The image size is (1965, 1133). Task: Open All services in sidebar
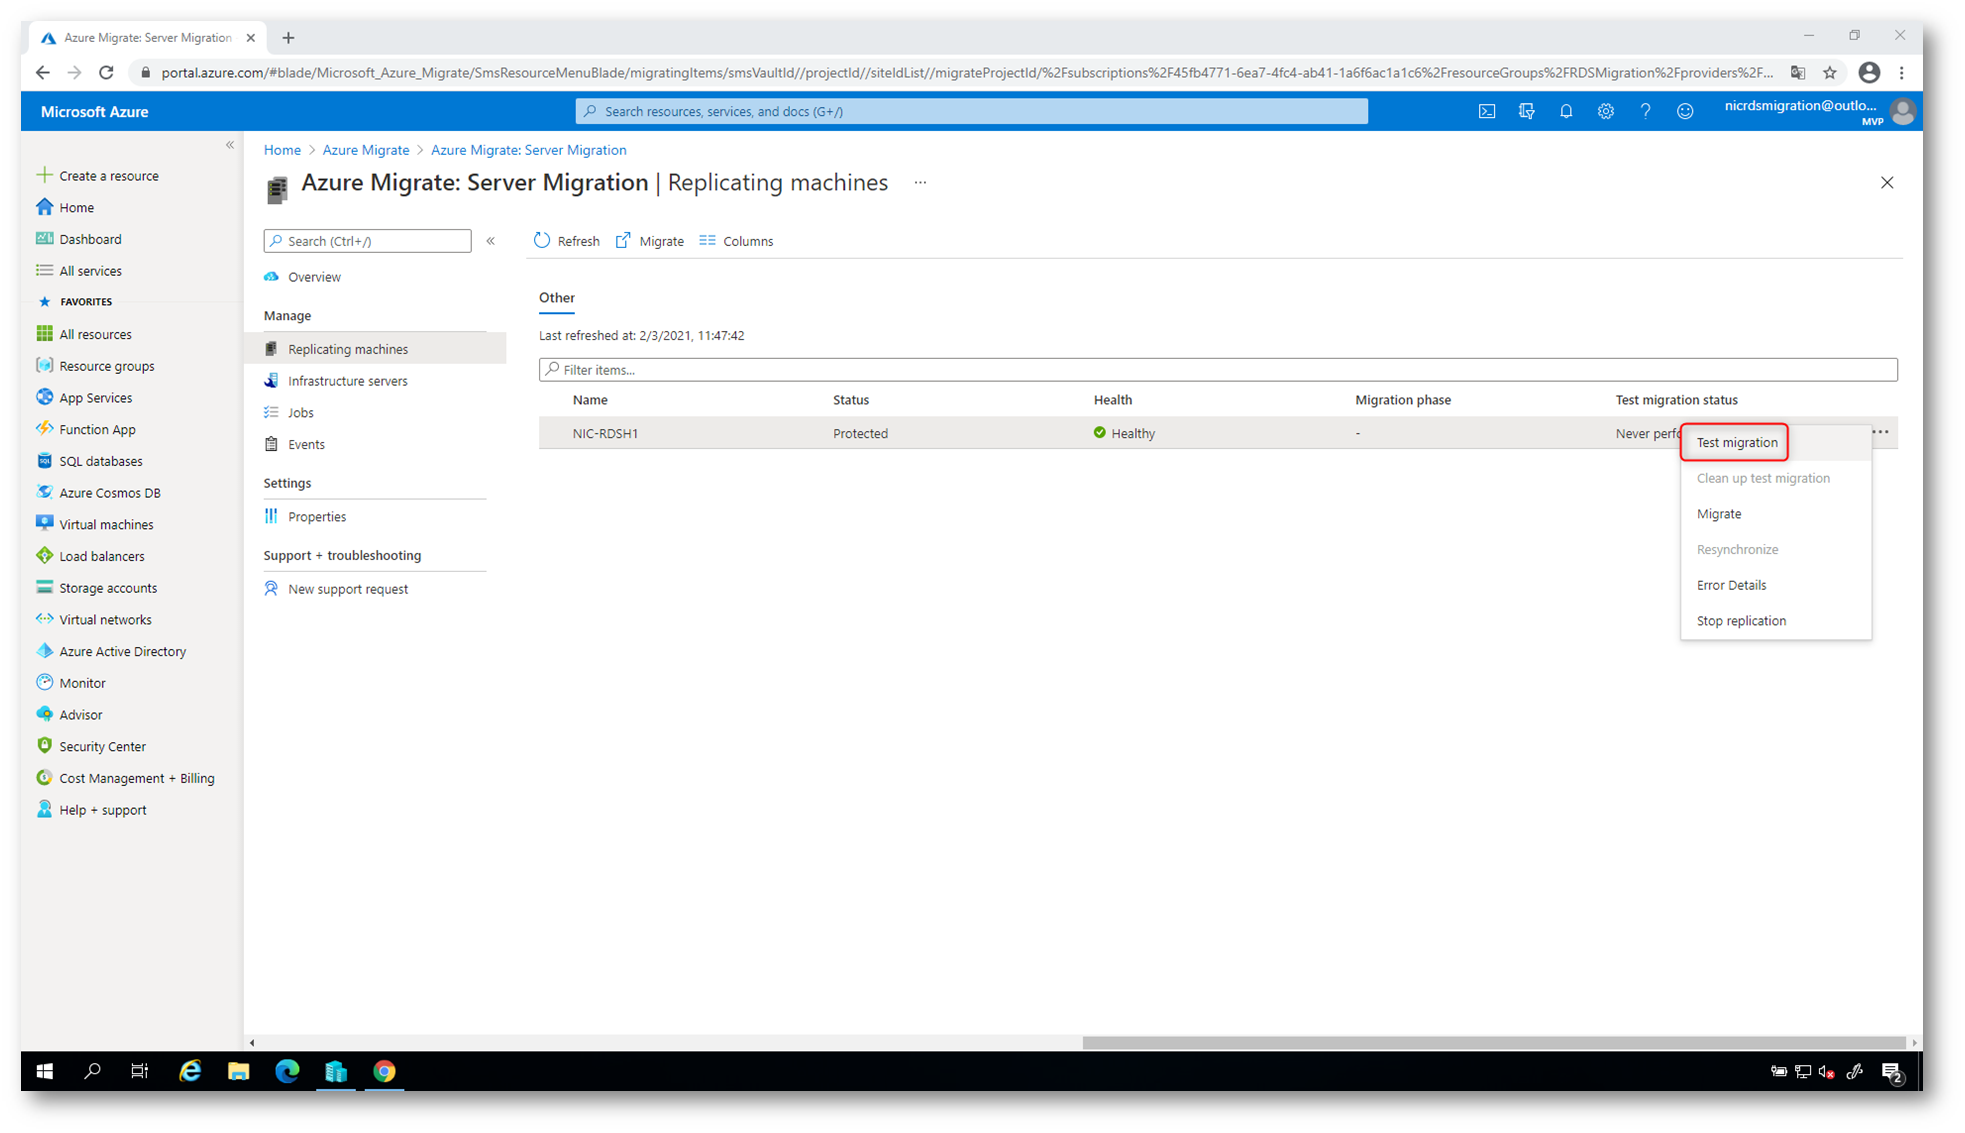(90, 271)
